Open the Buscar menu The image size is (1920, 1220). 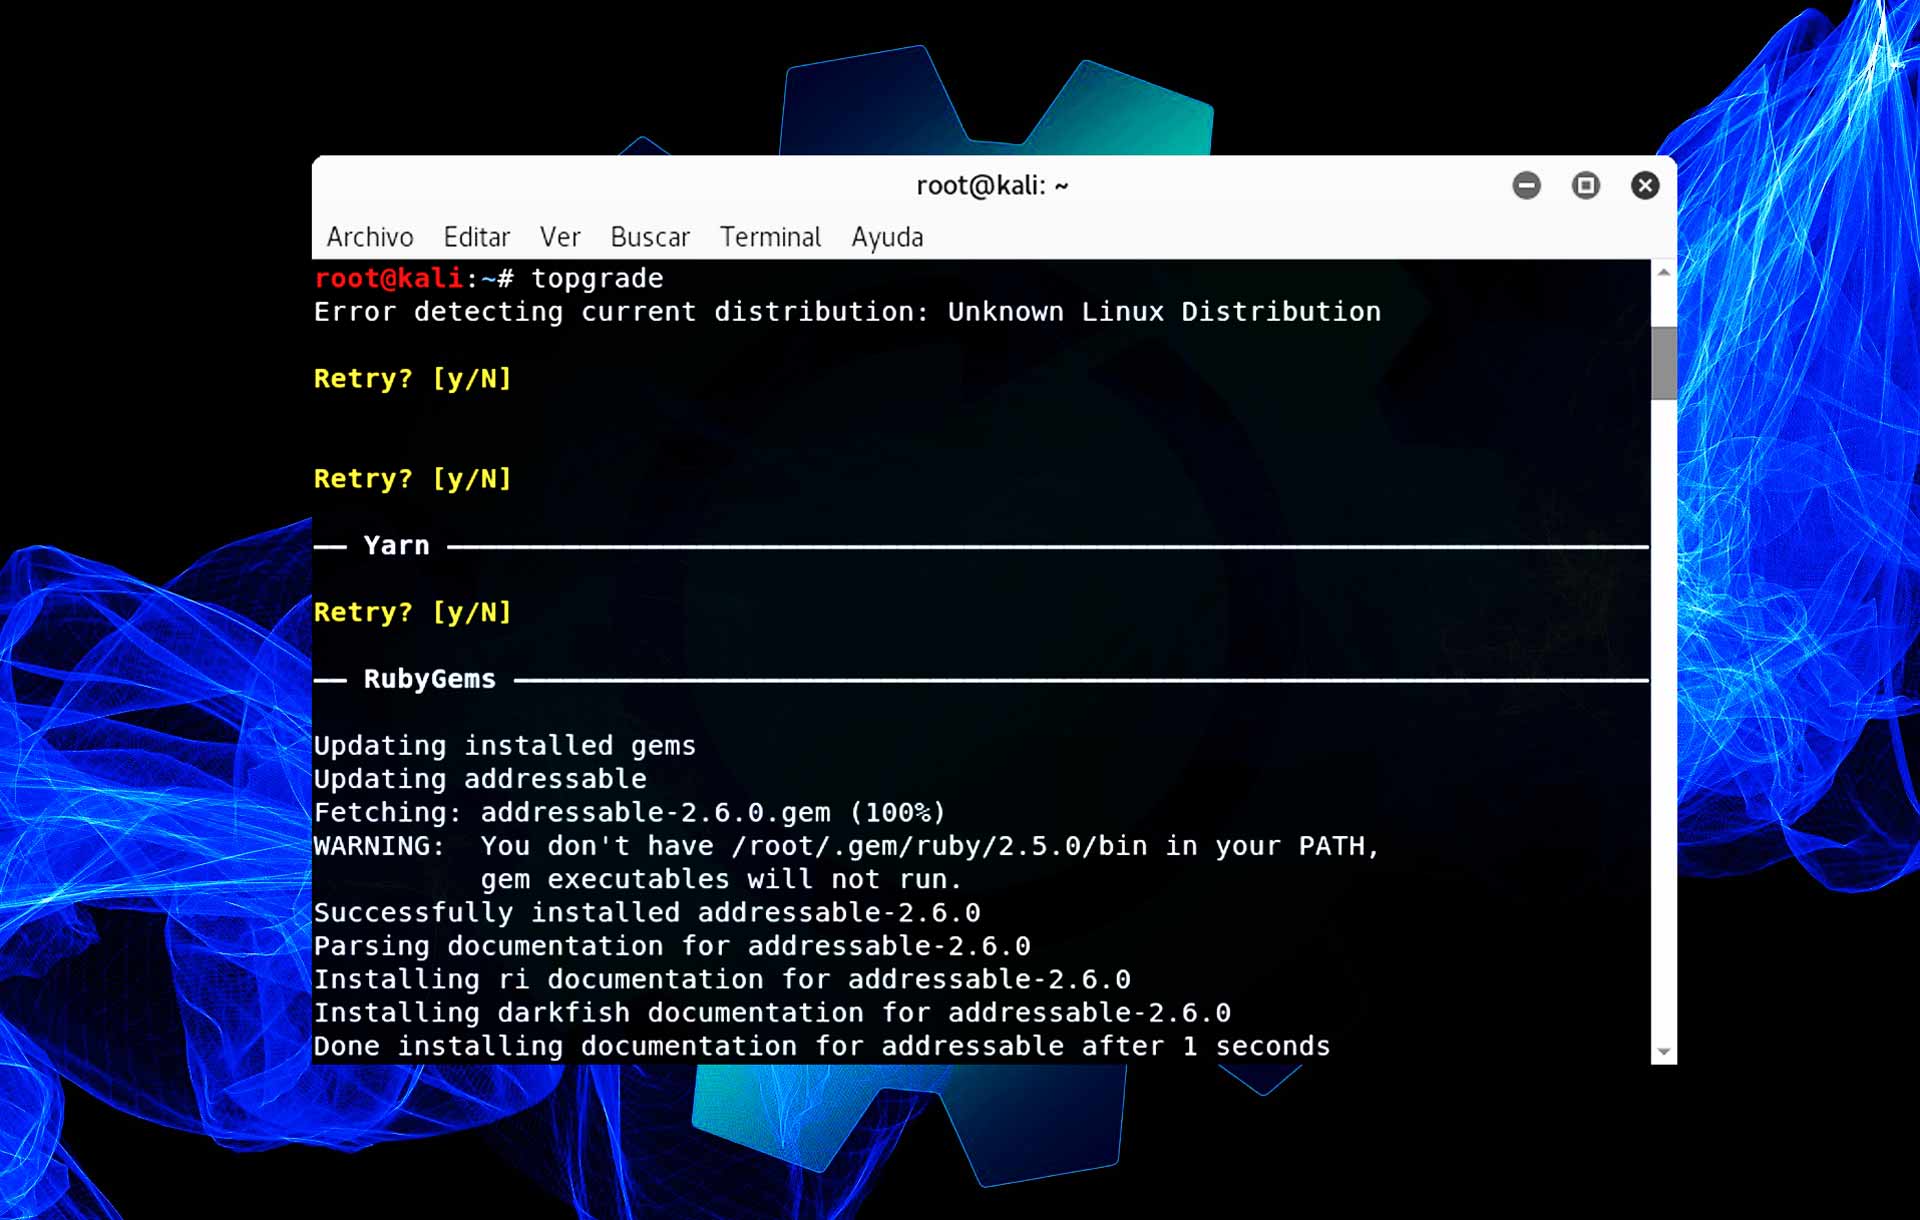point(649,237)
